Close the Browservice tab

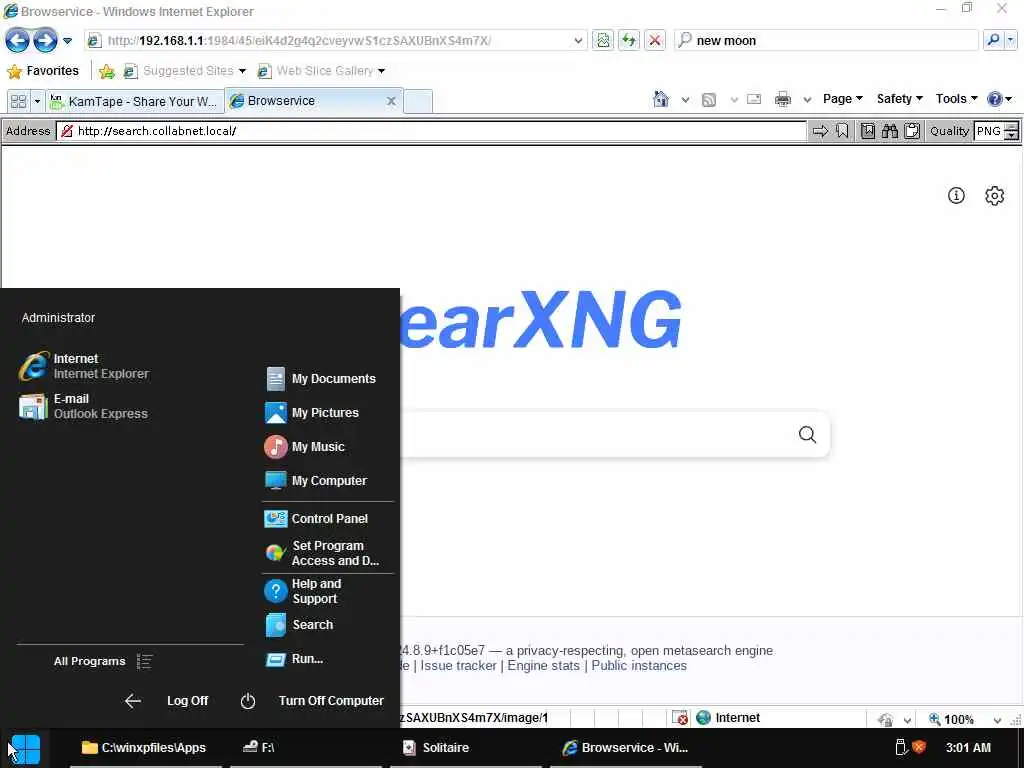pyautogui.click(x=391, y=101)
